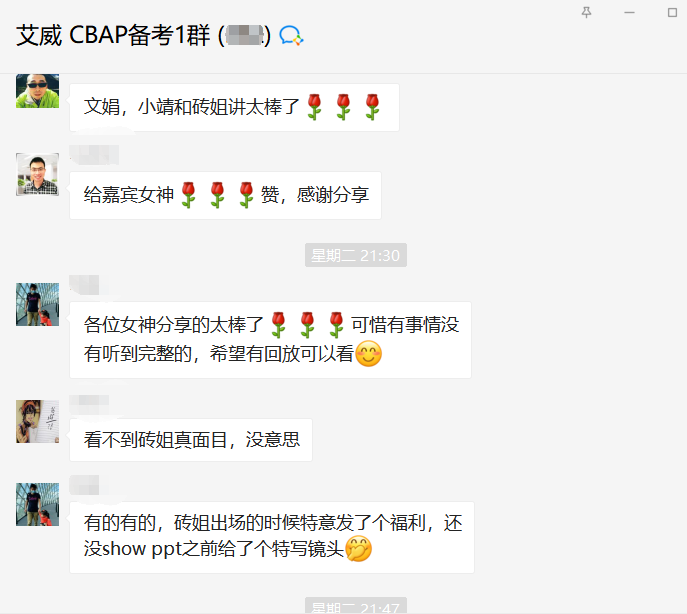
Task: Click the blushing smile emoji in message
Action: coord(368,354)
